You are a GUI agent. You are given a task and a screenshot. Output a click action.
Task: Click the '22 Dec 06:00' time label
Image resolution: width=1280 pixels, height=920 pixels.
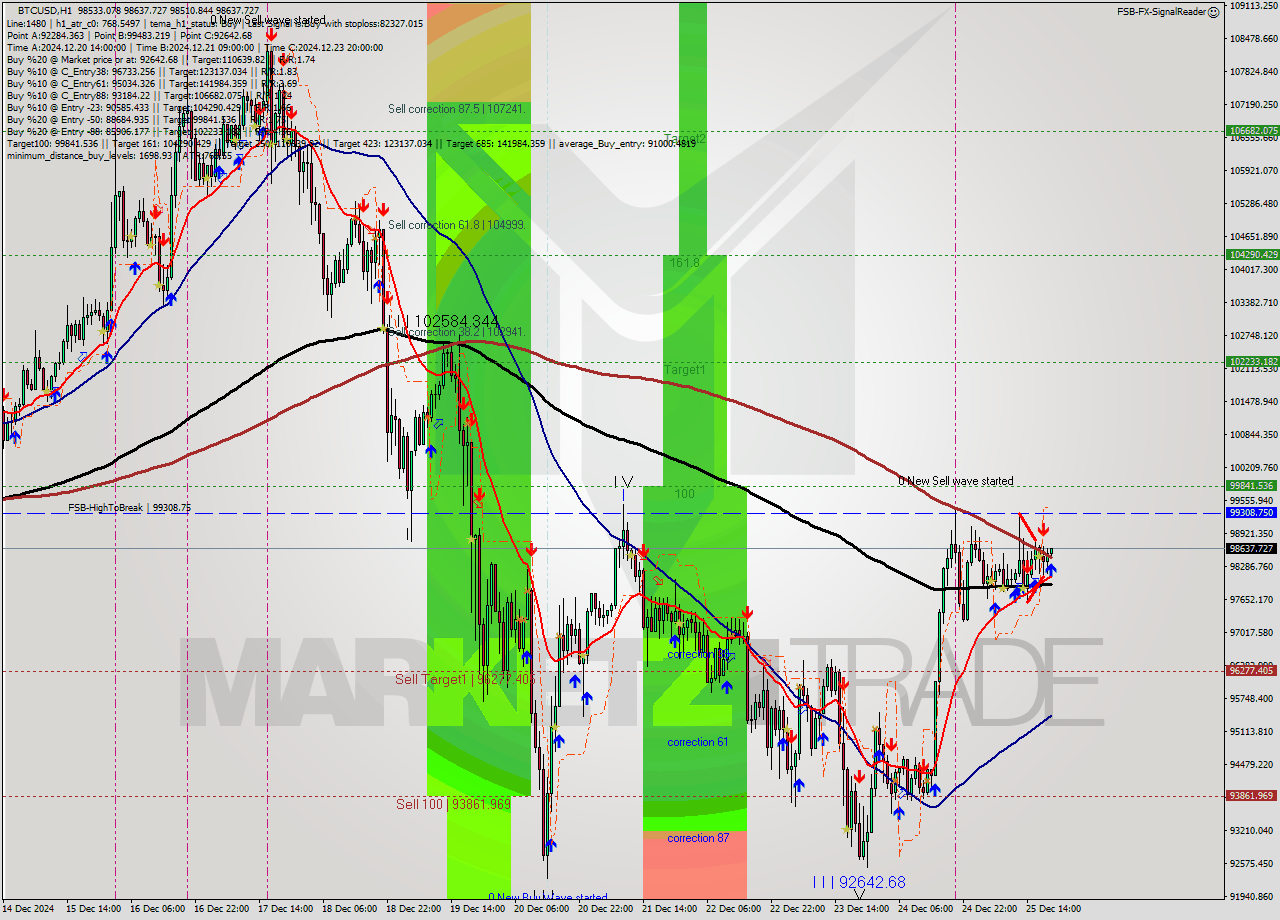[735, 909]
